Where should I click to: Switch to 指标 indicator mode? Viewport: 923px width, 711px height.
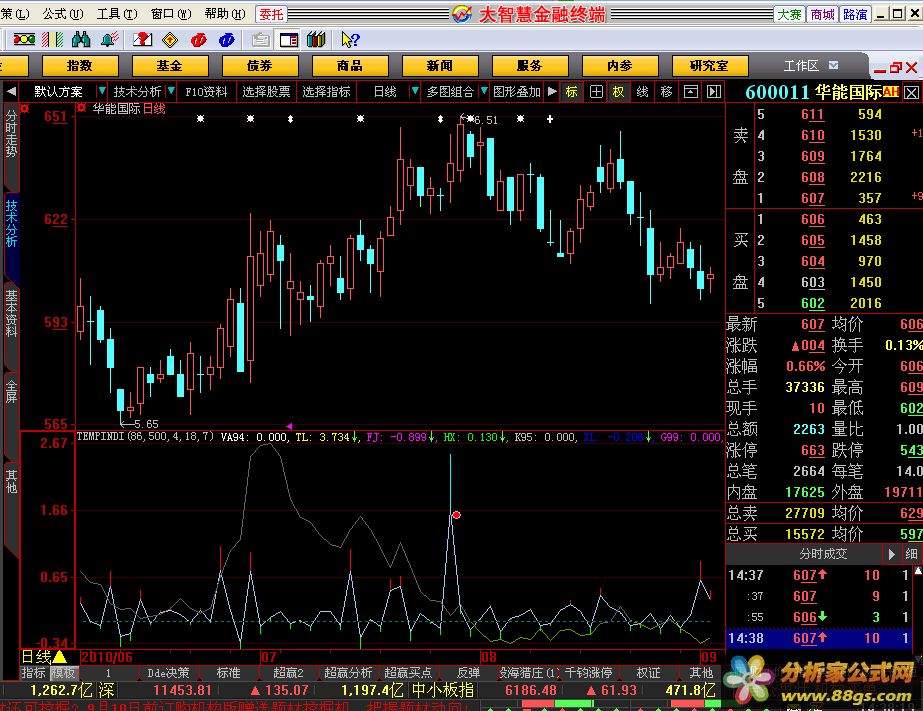(x=33, y=673)
